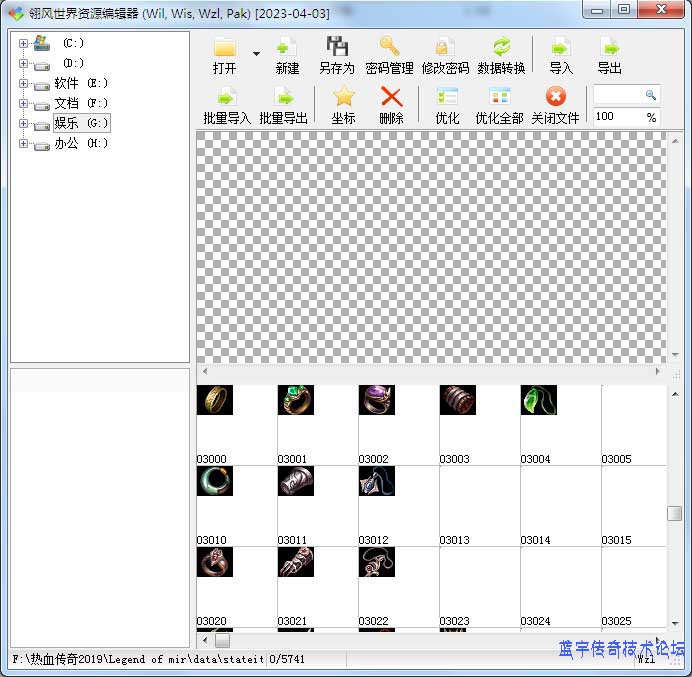
Task: Click the zoom percentage field showing 100
Action: [617, 117]
